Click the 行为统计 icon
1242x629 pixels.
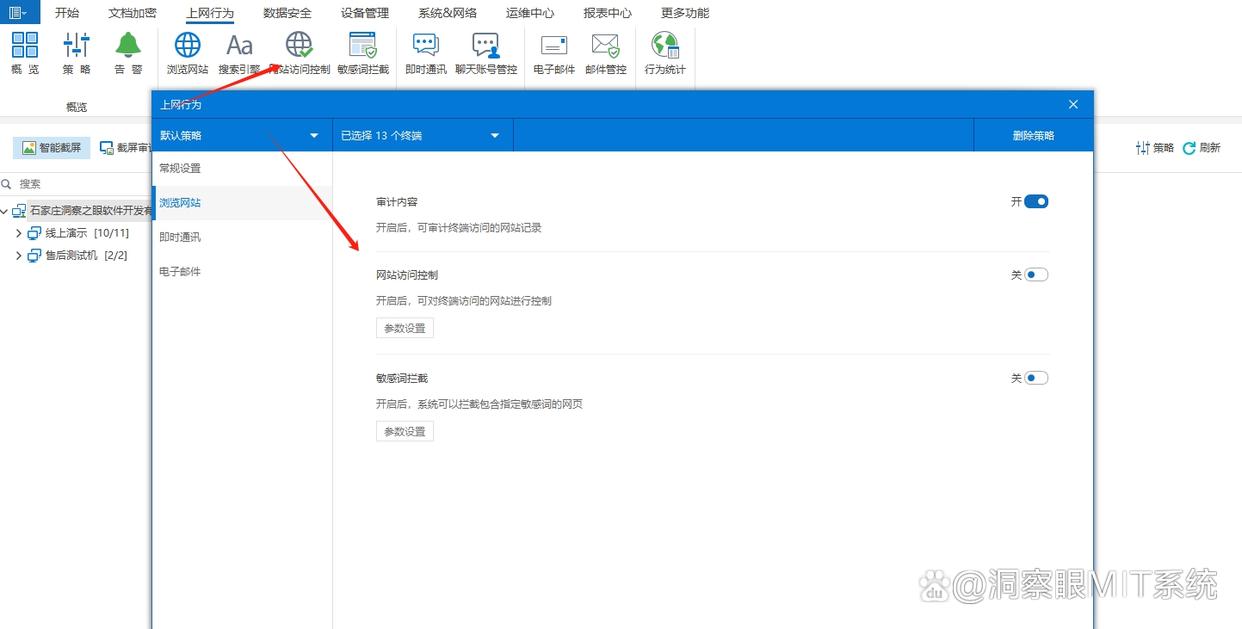[x=664, y=52]
